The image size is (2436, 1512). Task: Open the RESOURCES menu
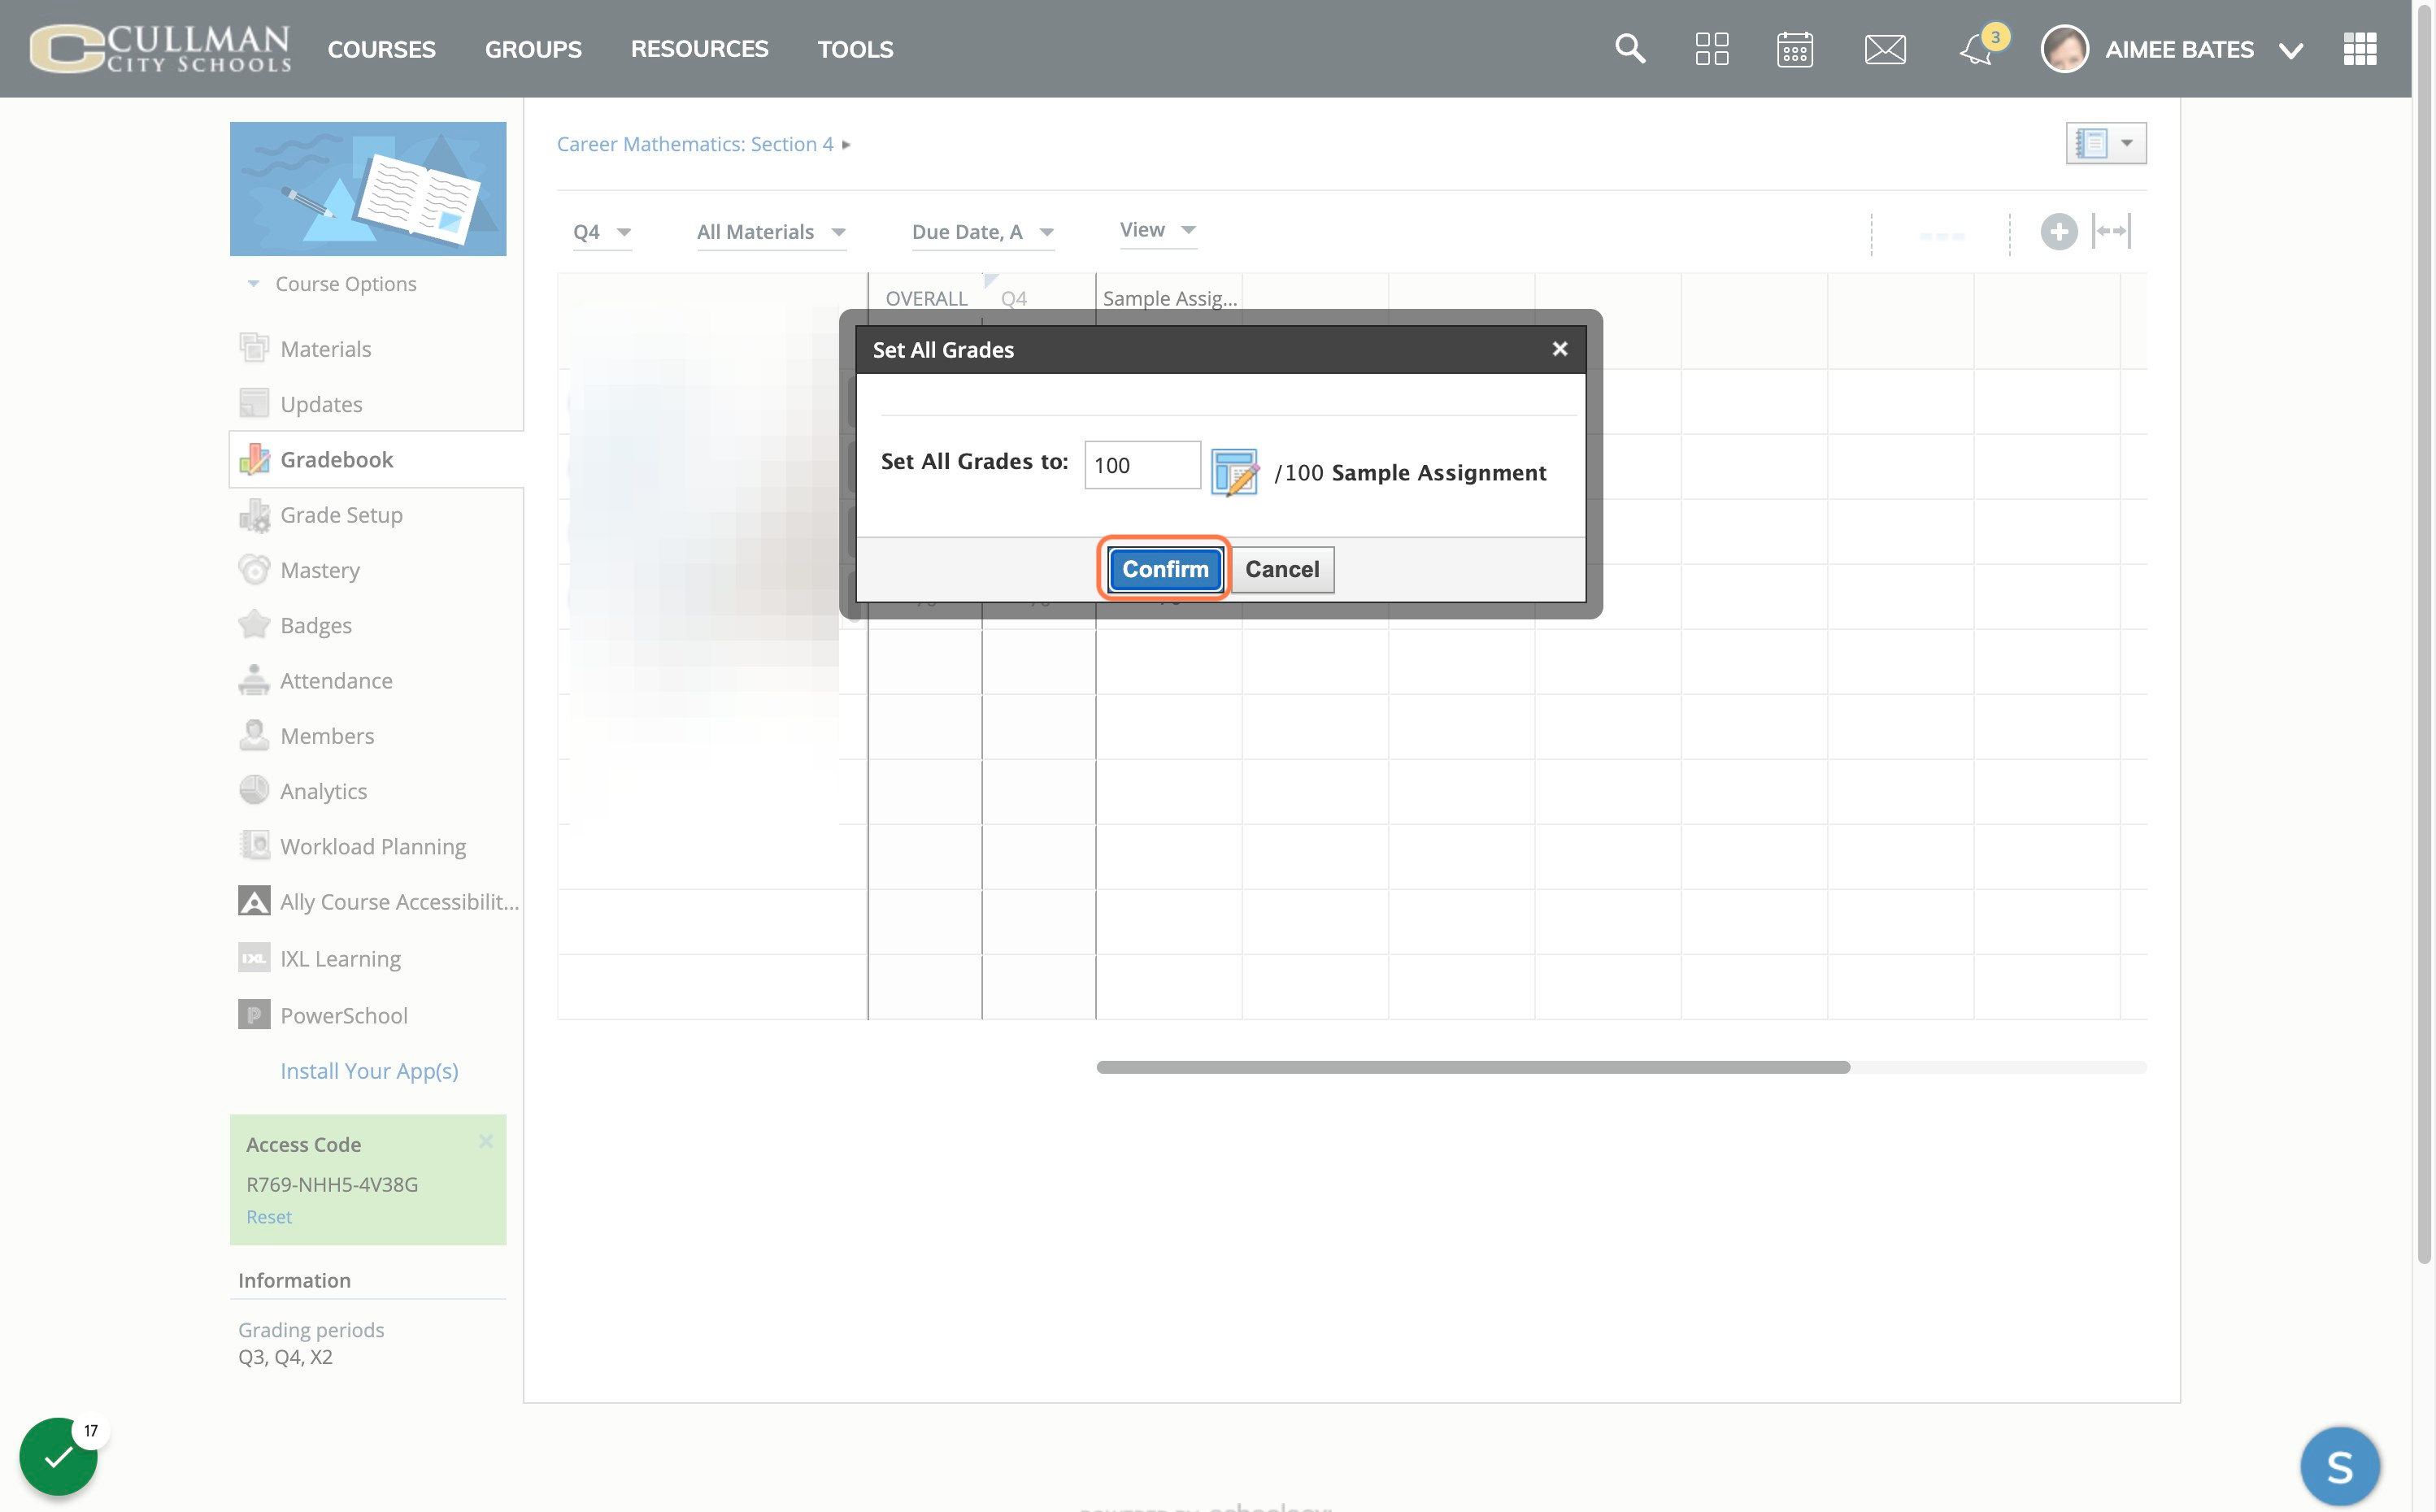click(699, 49)
